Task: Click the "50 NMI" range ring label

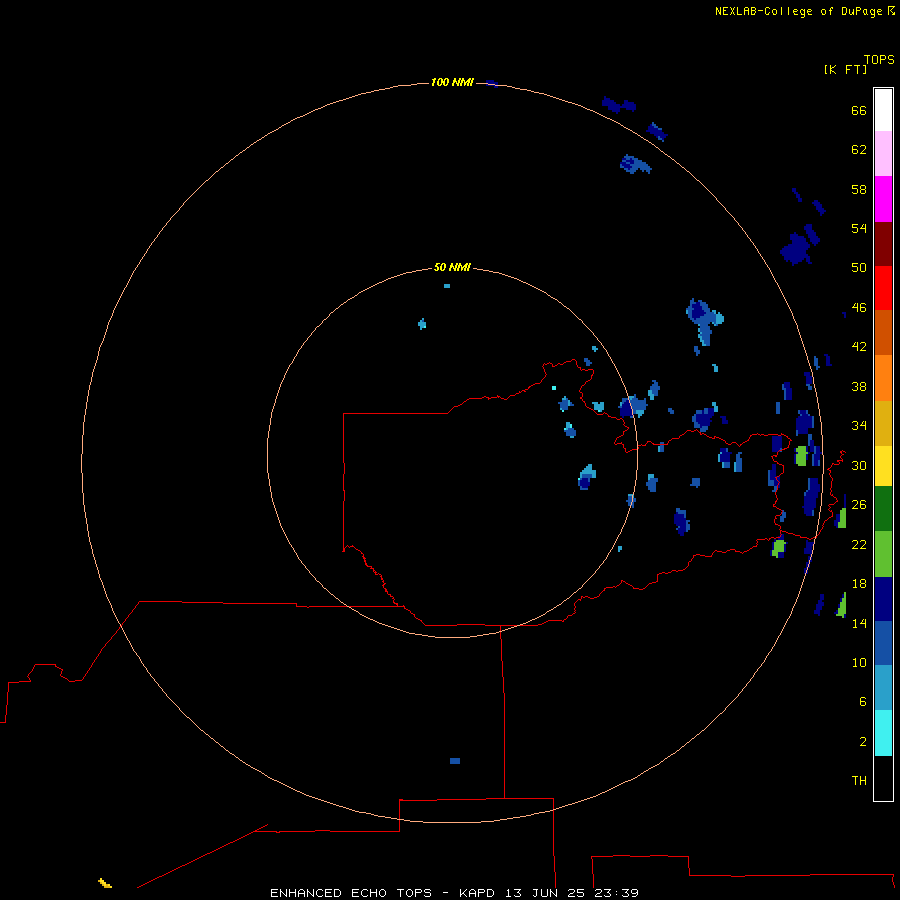Action: pyautogui.click(x=452, y=267)
